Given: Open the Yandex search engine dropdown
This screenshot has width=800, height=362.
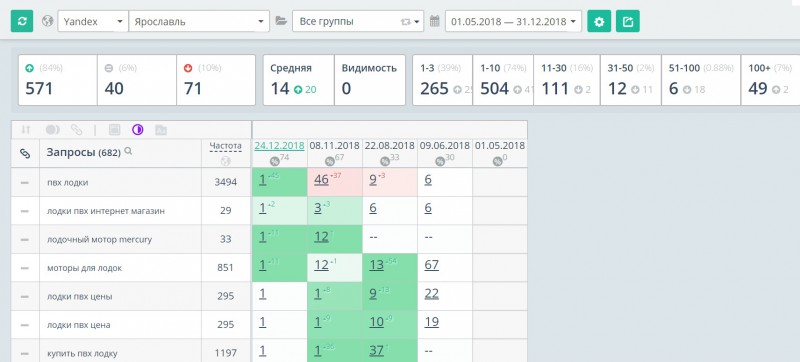Looking at the screenshot, I should pyautogui.click(x=93, y=21).
